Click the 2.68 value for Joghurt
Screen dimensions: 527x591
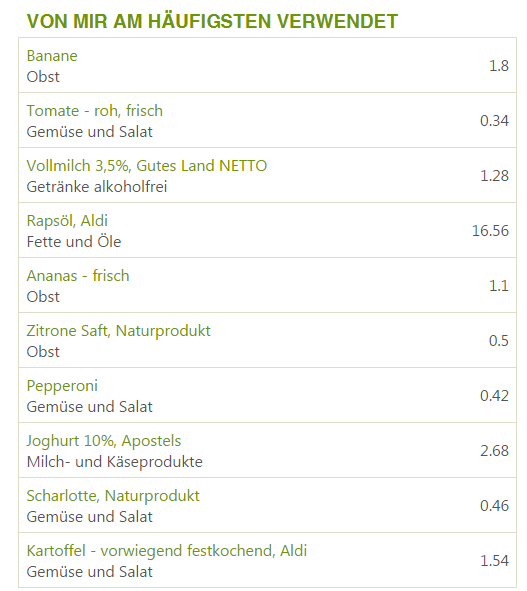click(x=494, y=451)
